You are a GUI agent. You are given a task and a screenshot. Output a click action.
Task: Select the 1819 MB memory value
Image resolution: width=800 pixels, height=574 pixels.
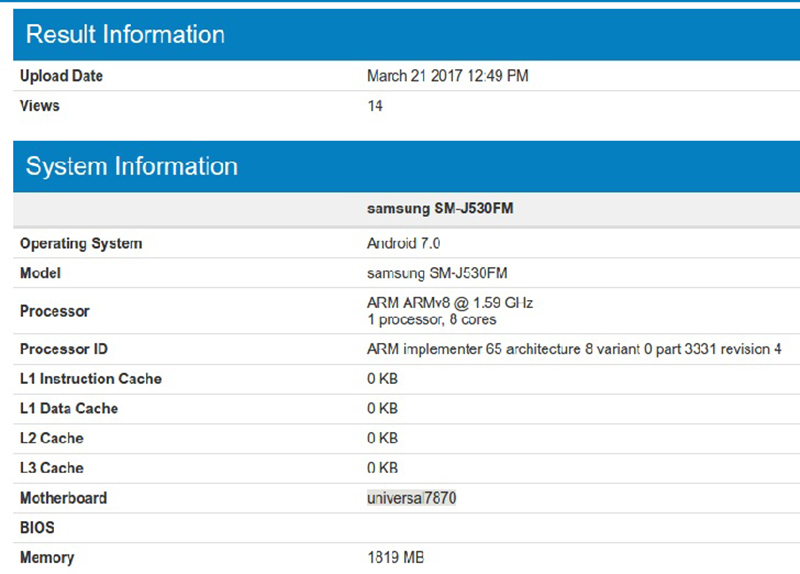[x=396, y=557]
